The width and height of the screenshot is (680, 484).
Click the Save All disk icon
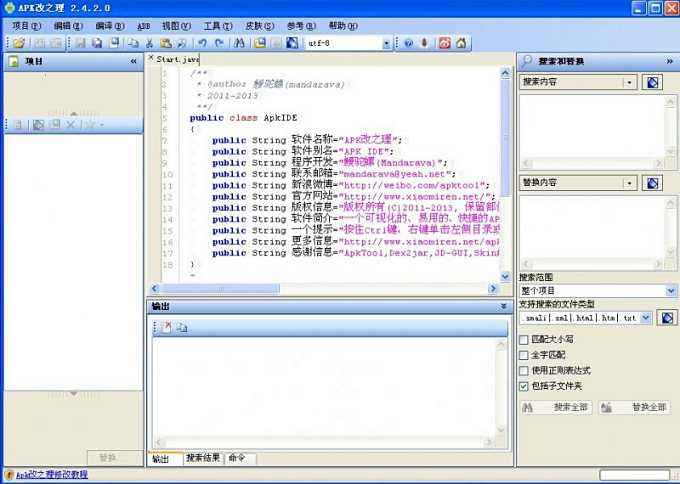tap(98, 43)
